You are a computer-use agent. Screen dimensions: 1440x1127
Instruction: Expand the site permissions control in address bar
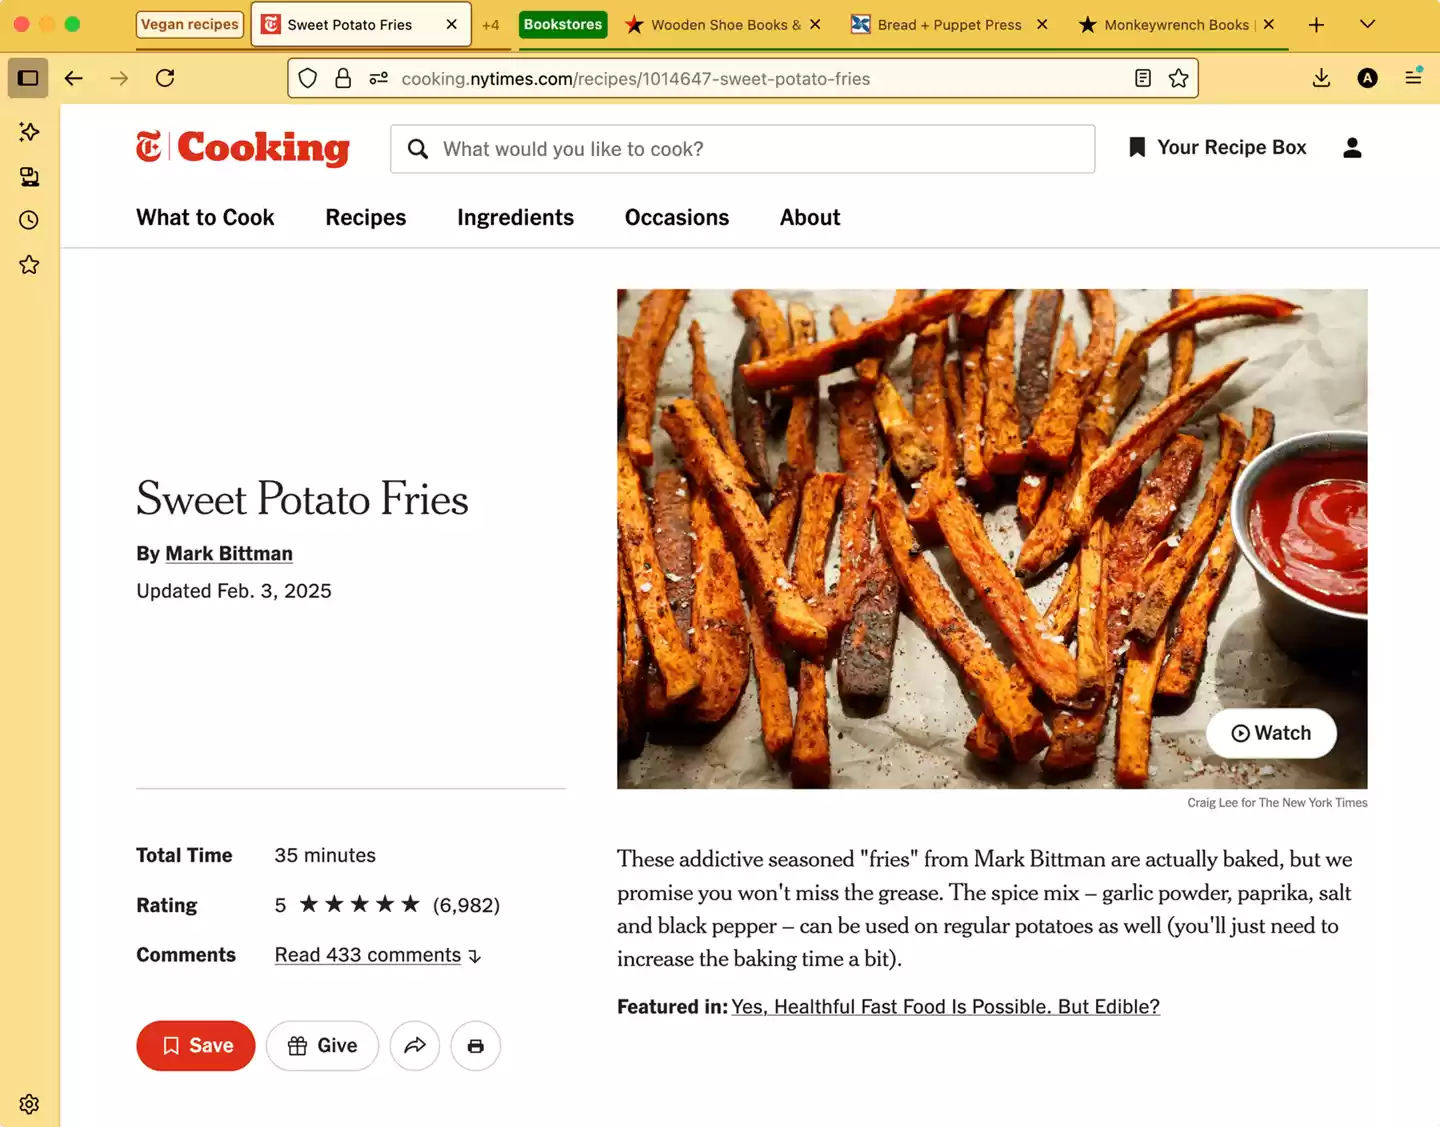point(378,77)
